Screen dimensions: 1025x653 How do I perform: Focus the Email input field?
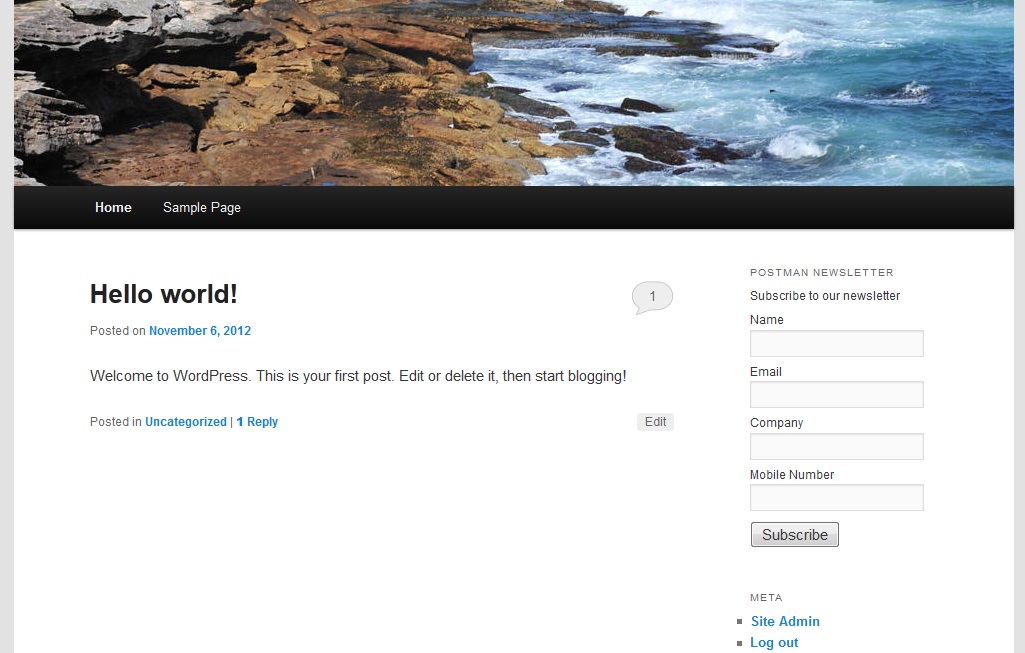[837, 395]
